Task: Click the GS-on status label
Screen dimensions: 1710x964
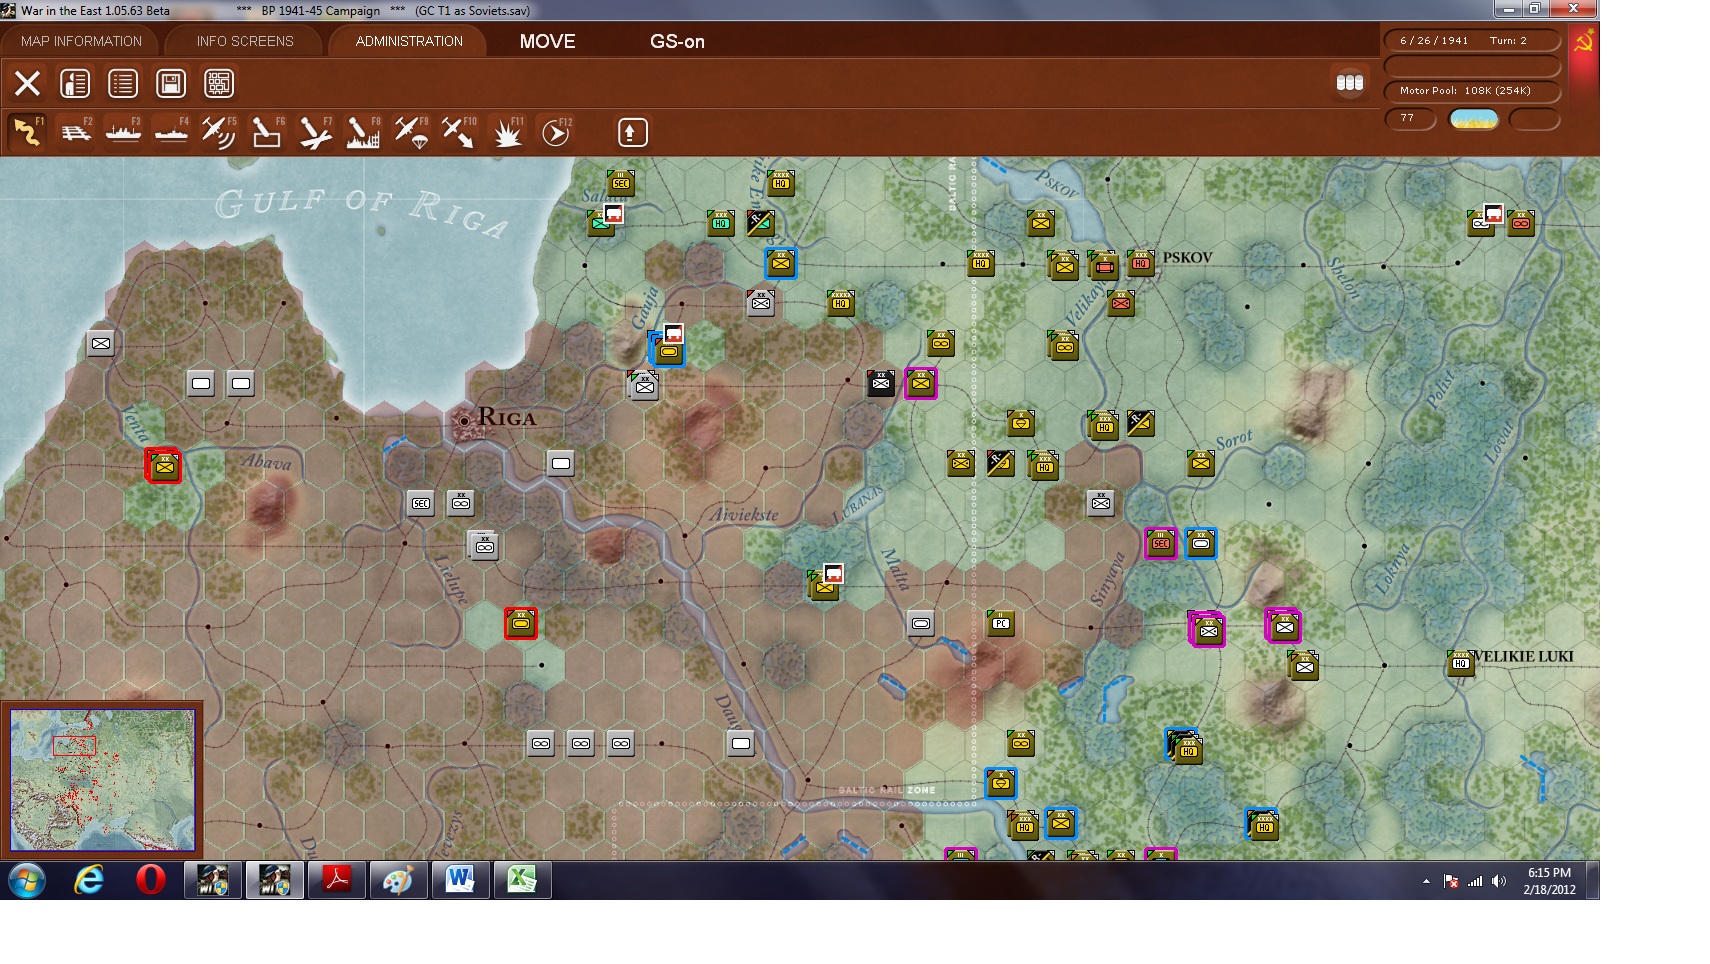Action: pos(677,41)
